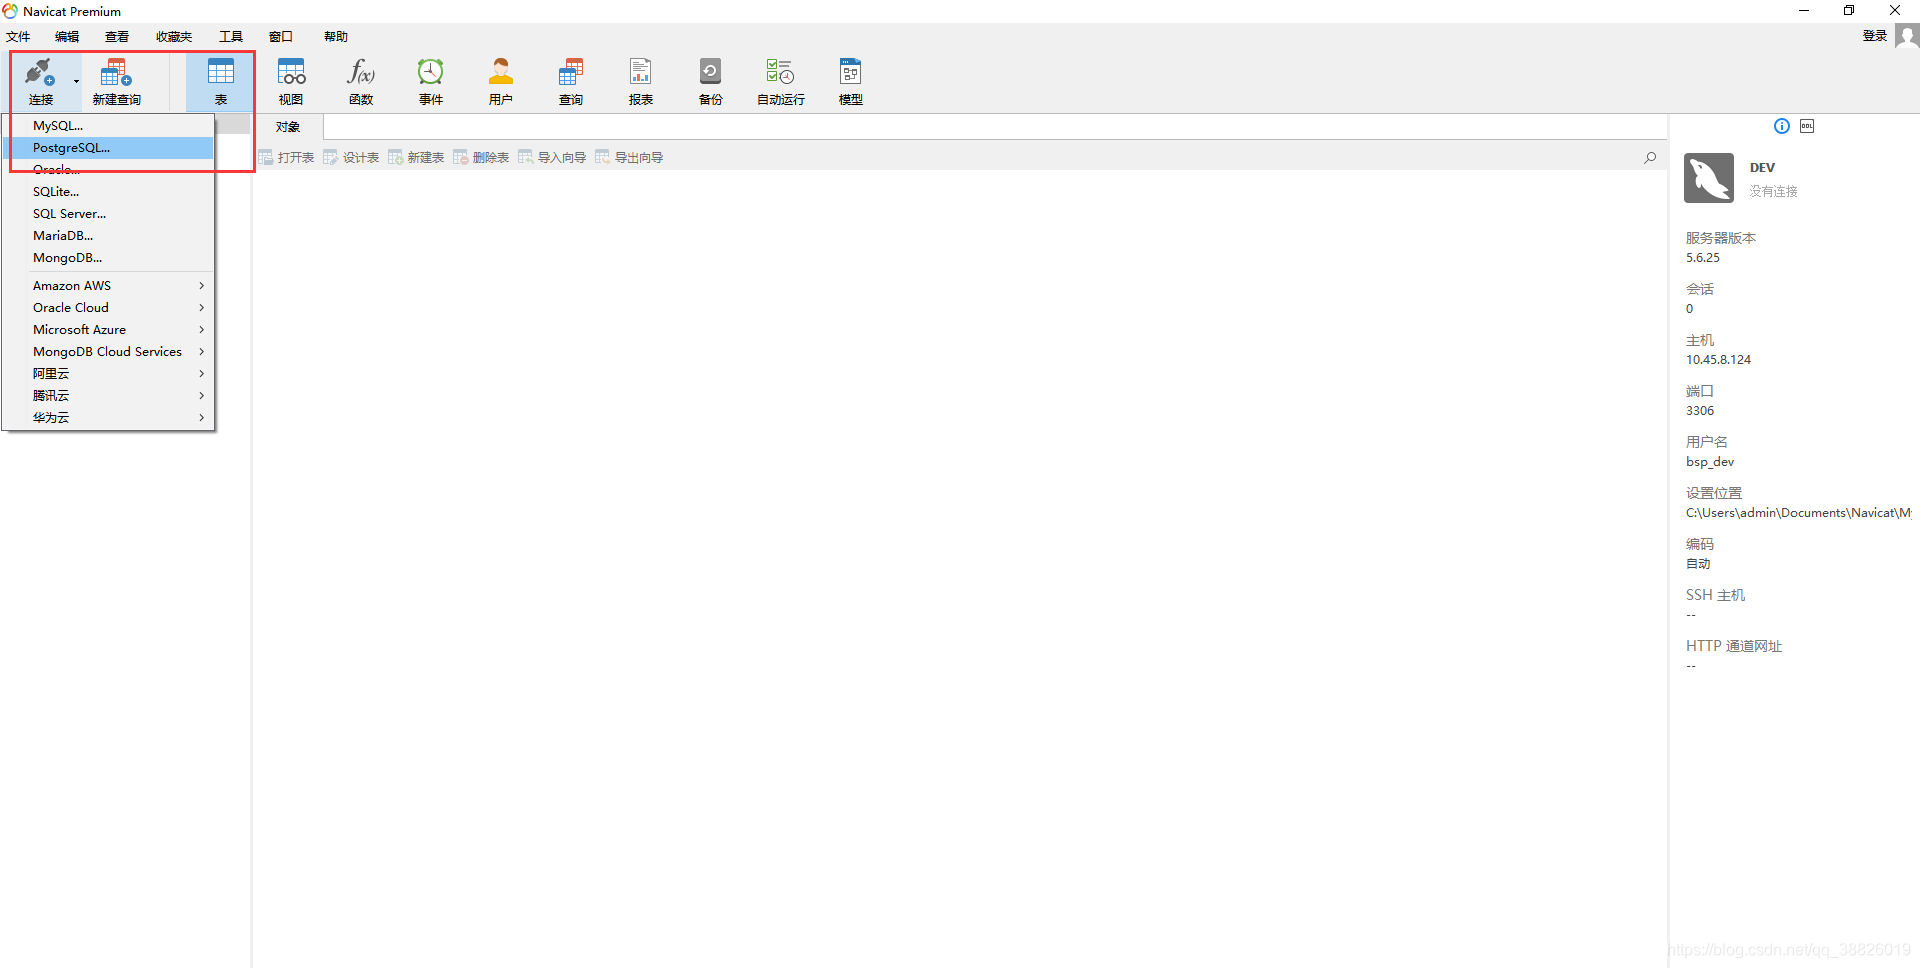
Task: Open the dropdown arrow beside 连接
Action: [76, 82]
